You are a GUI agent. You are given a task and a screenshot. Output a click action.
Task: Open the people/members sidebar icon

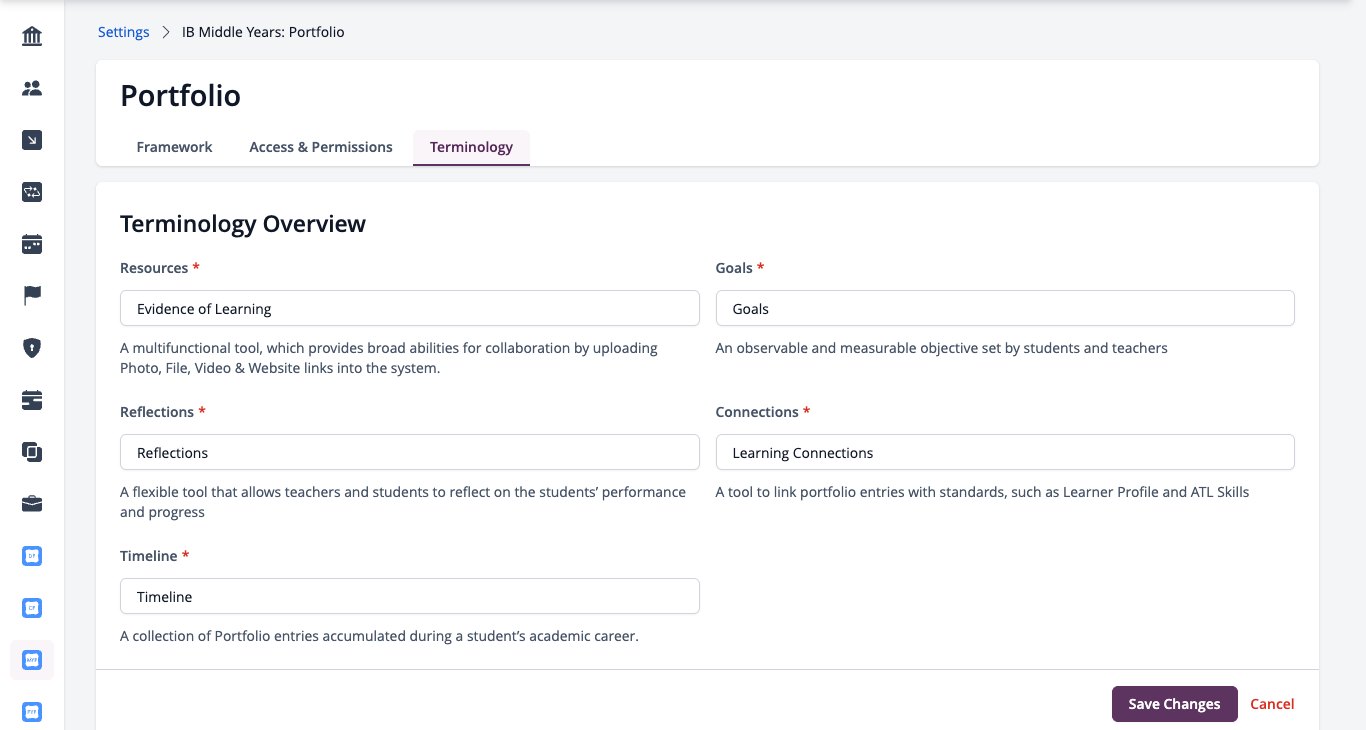pos(32,89)
